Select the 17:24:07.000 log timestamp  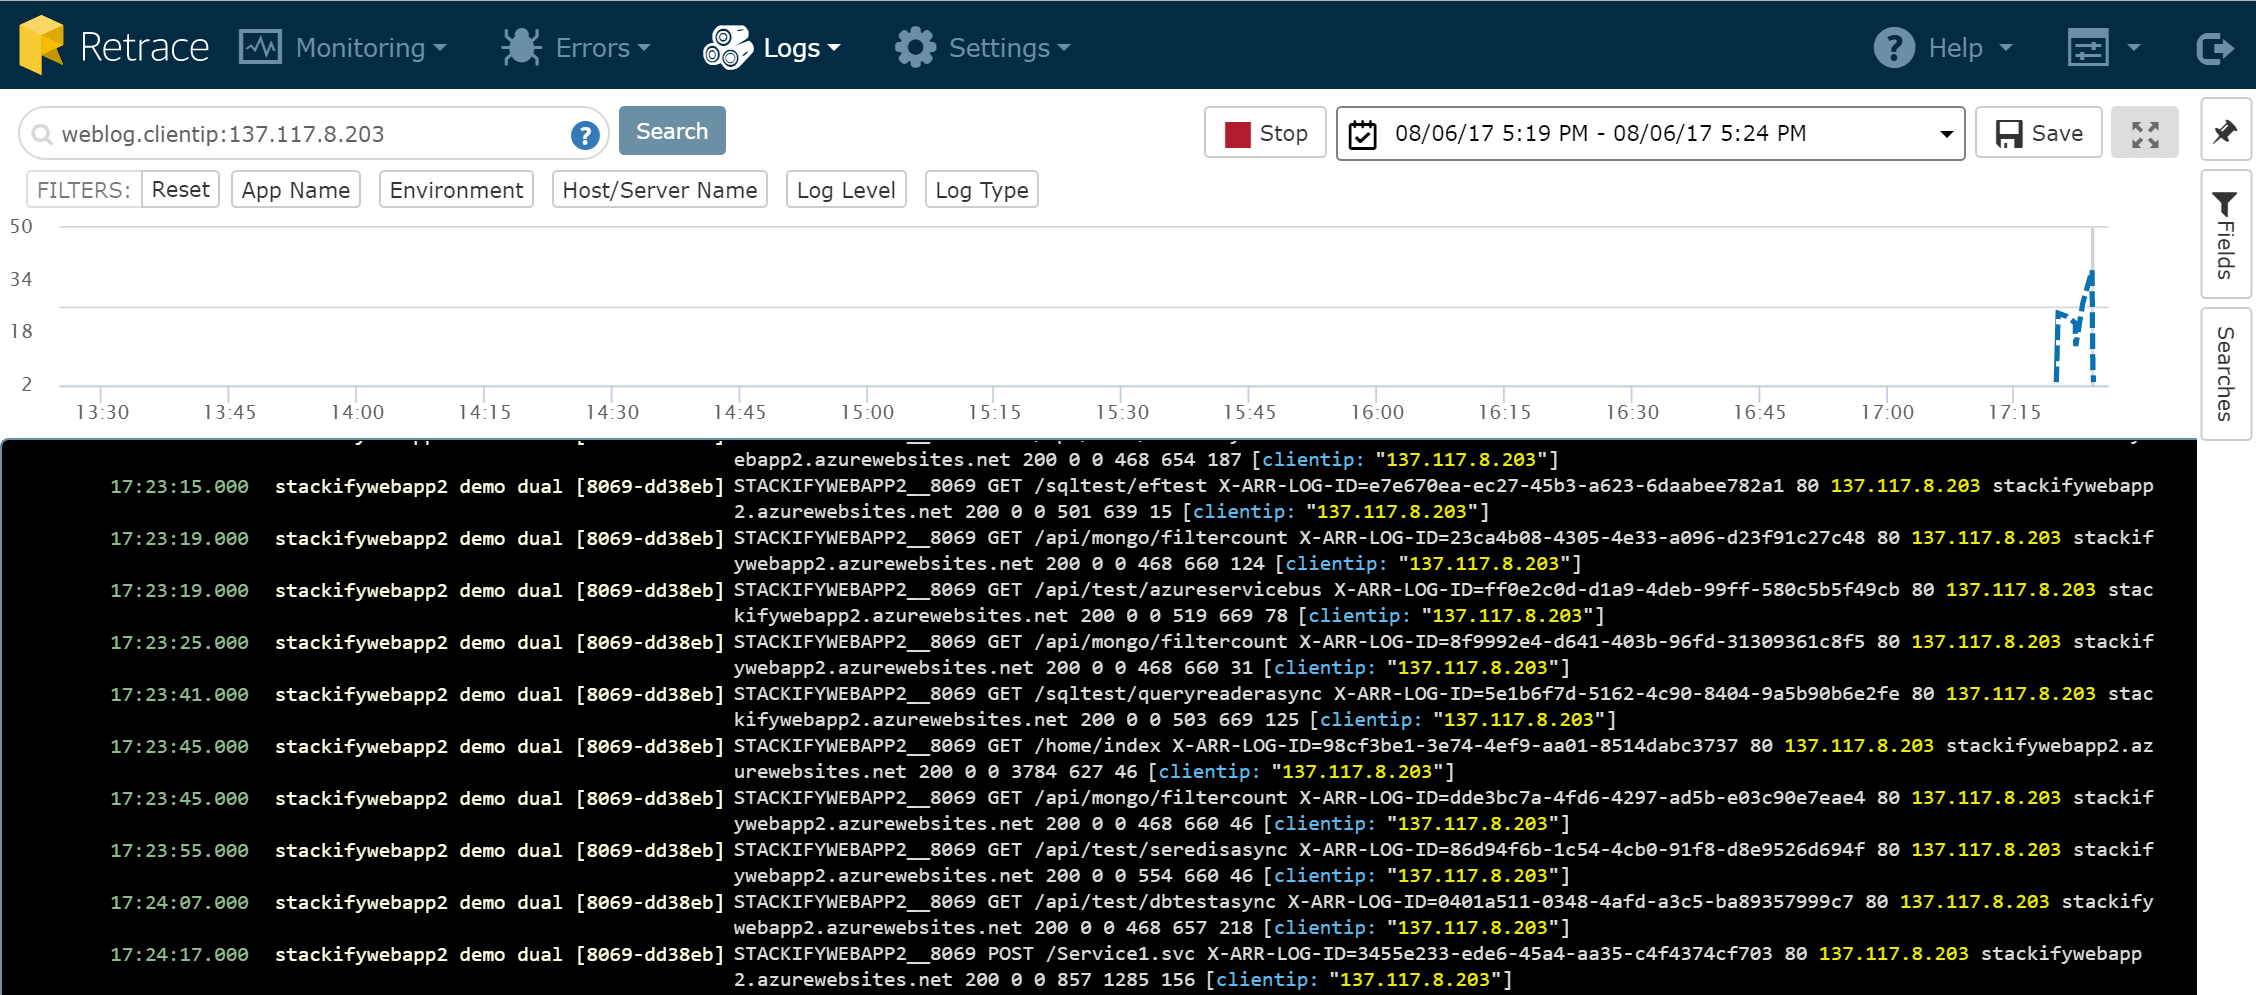(x=179, y=903)
